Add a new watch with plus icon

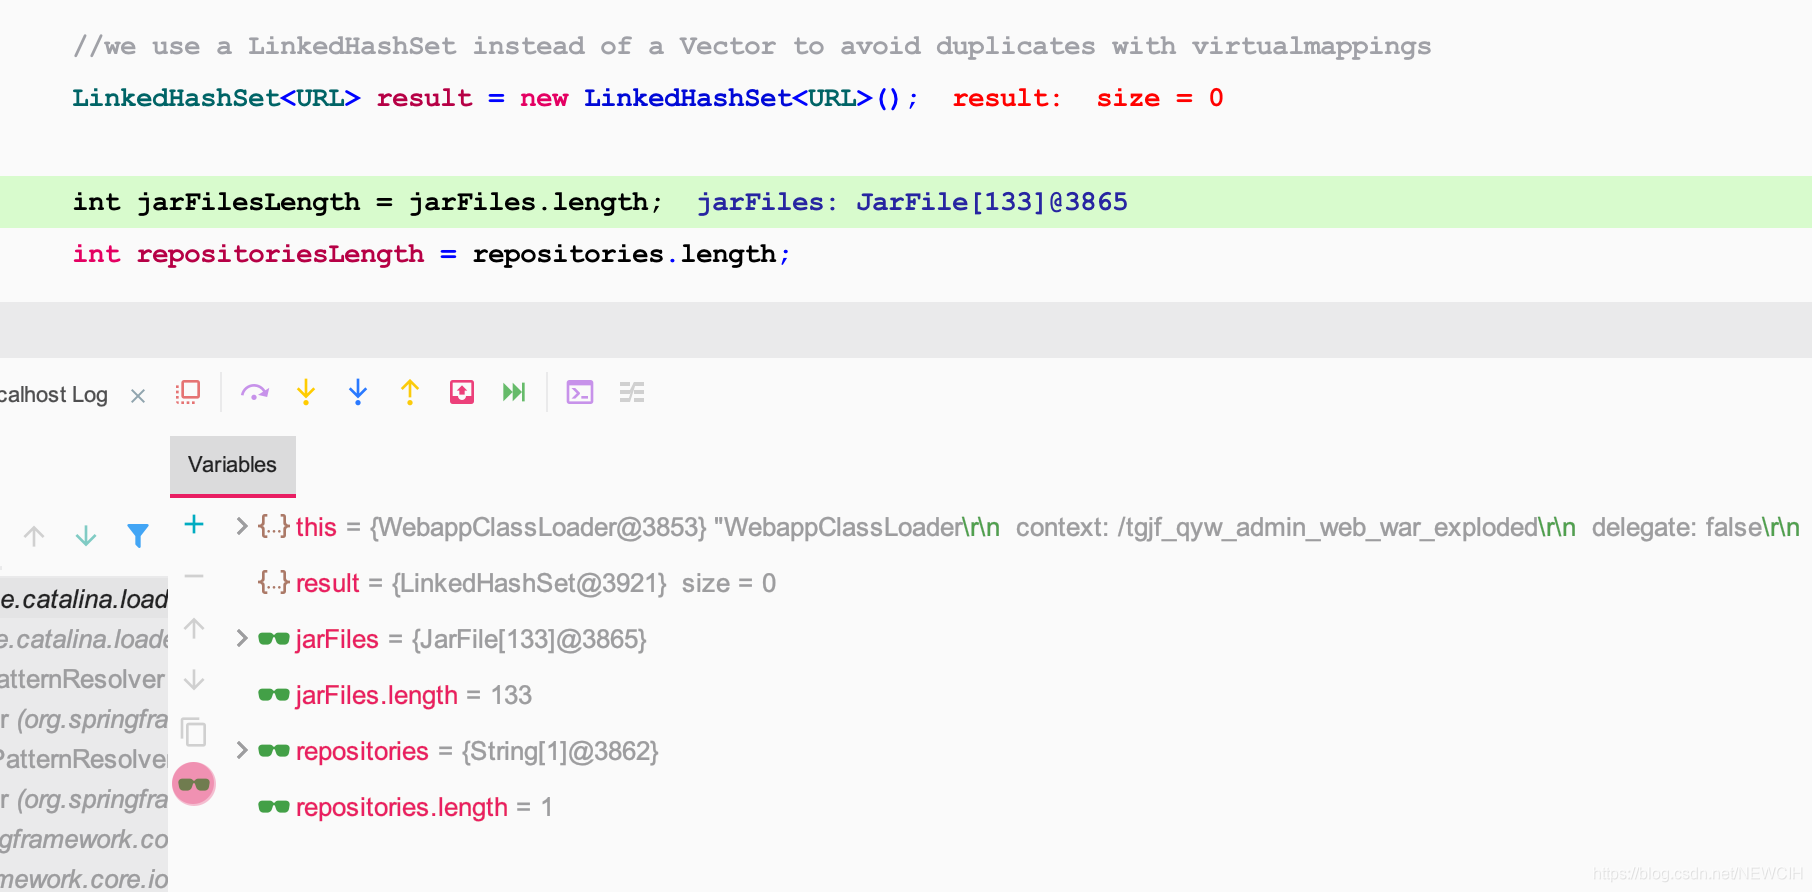pos(194,524)
